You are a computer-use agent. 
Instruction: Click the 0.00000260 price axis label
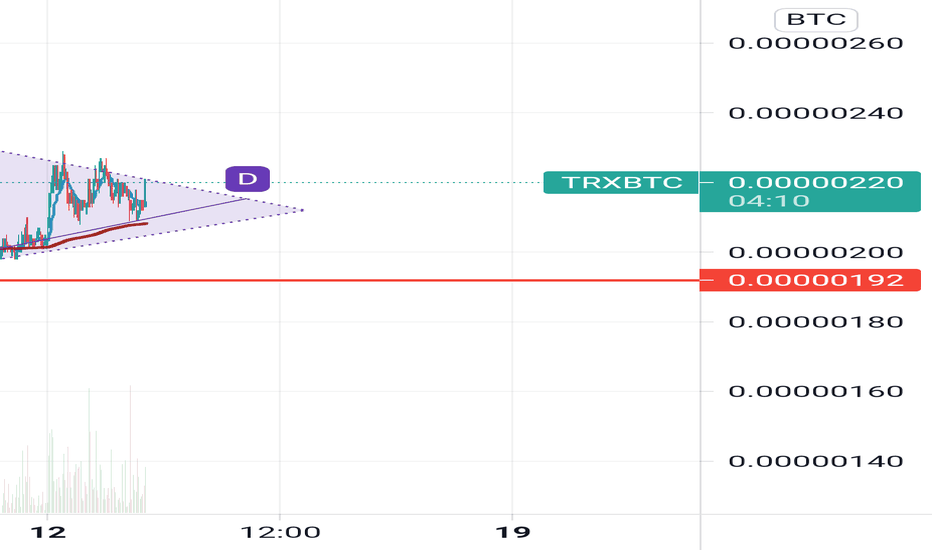pyautogui.click(x=816, y=43)
